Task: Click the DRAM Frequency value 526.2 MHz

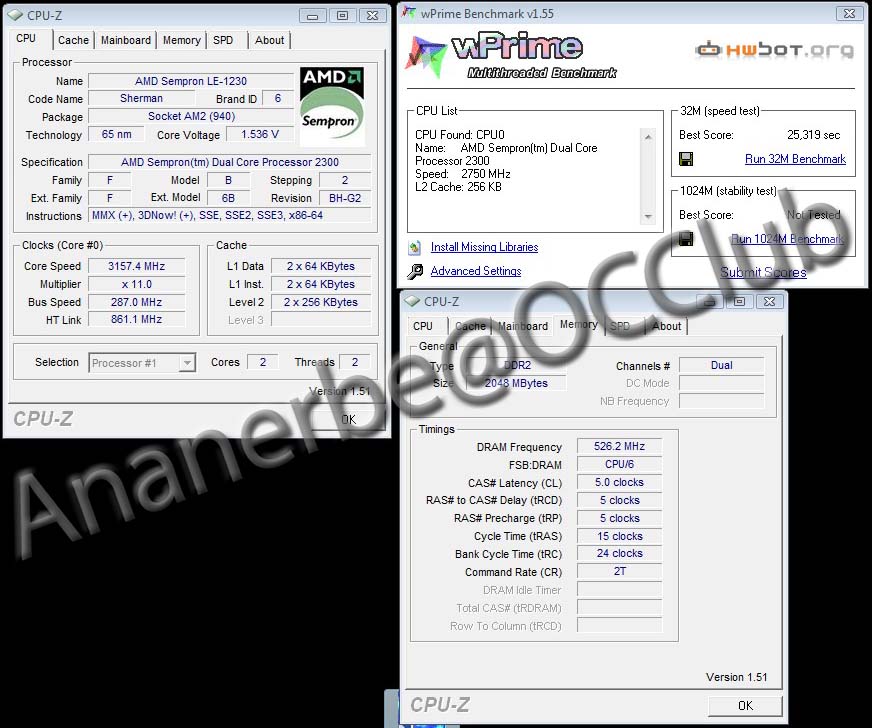Action: coord(620,446)
